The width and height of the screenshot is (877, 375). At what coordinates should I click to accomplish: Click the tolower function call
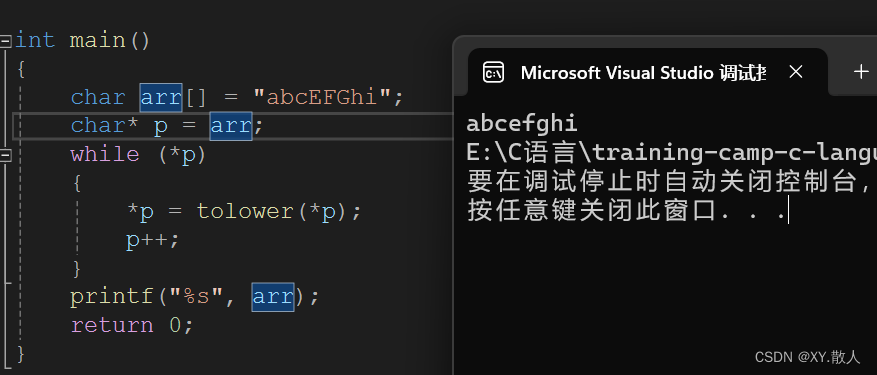244,211
